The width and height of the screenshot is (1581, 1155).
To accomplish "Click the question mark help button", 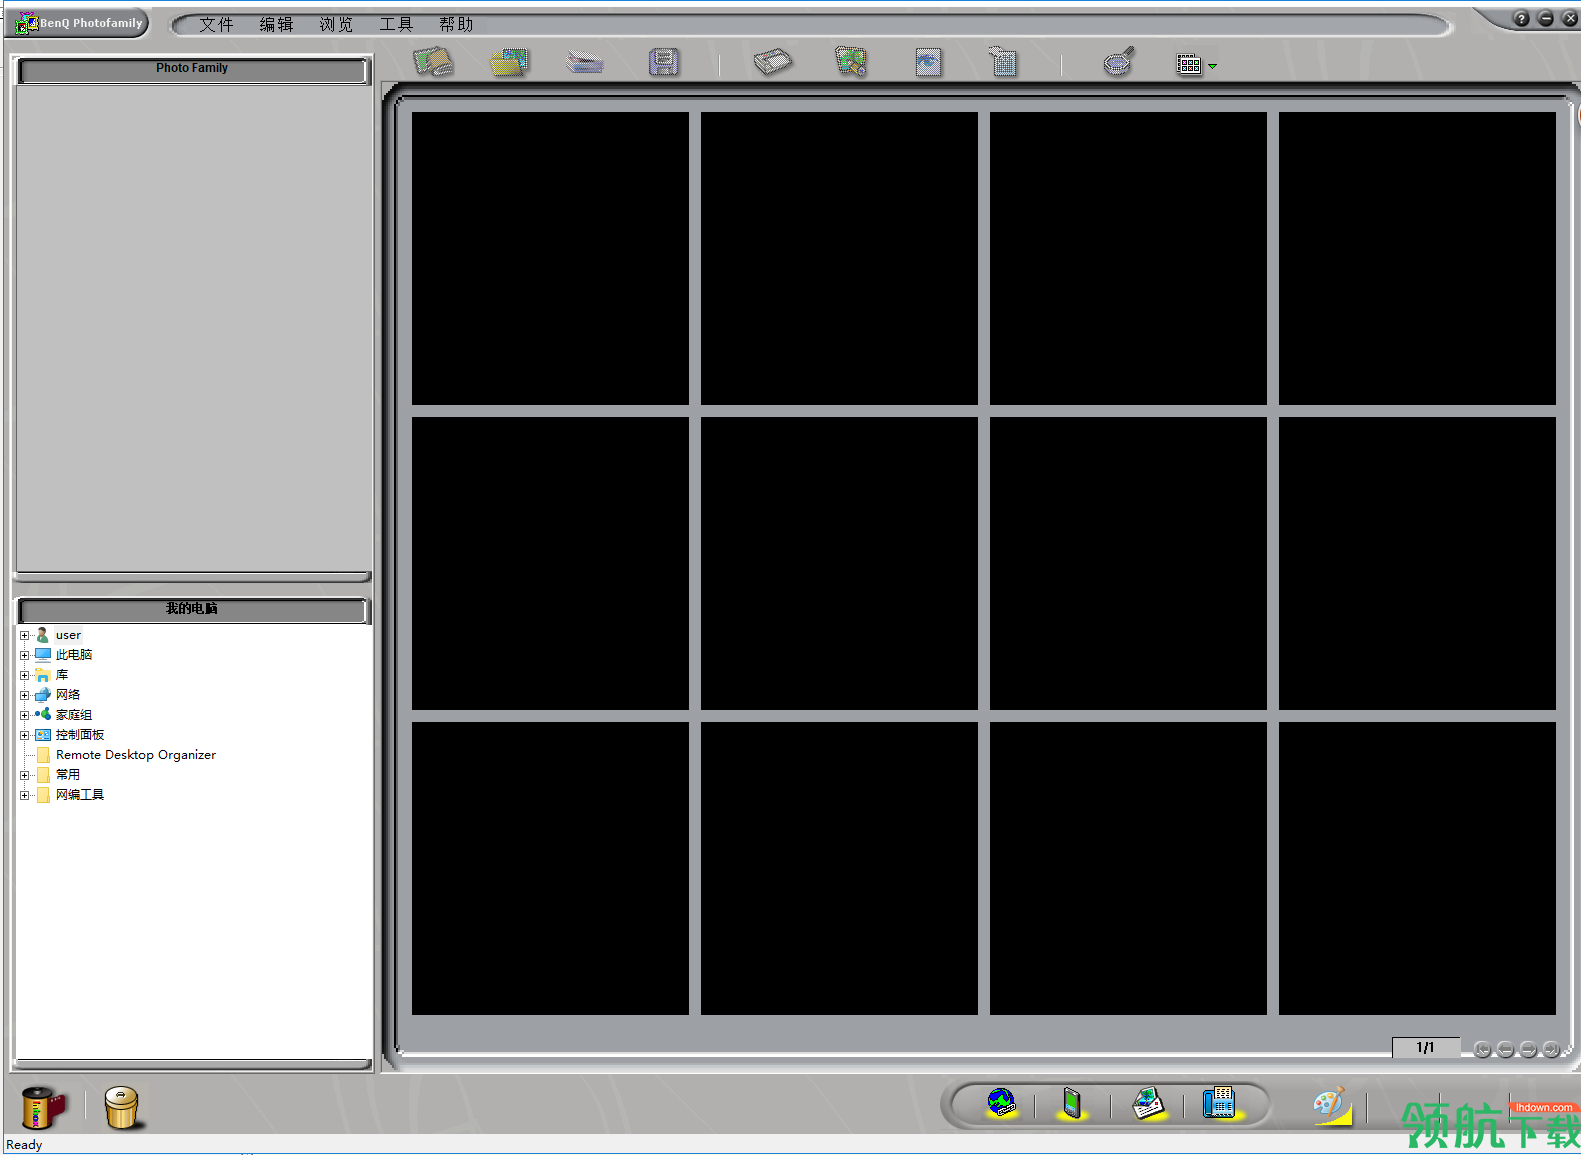I will point(1521,18).
